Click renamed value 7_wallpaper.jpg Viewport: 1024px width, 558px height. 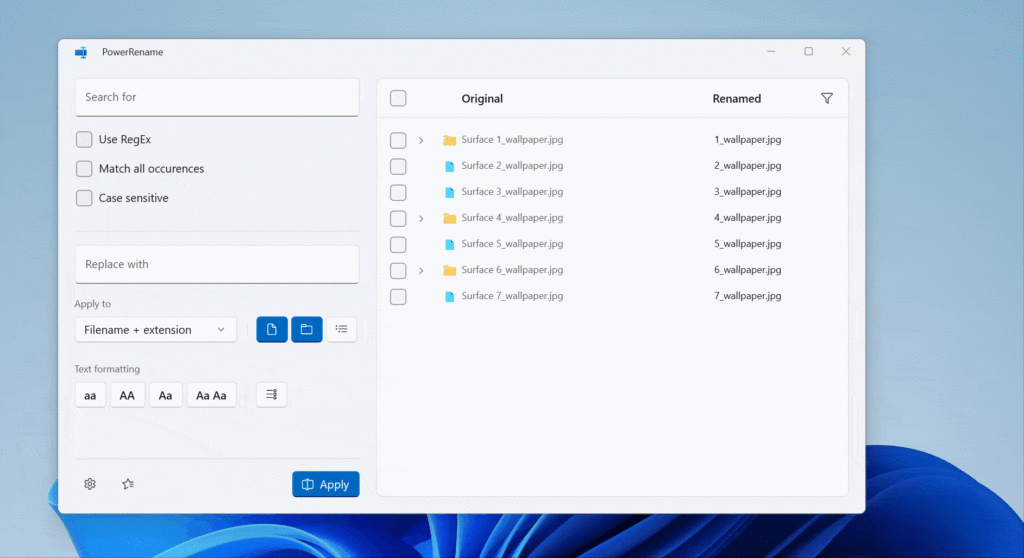tap(747, 296)
